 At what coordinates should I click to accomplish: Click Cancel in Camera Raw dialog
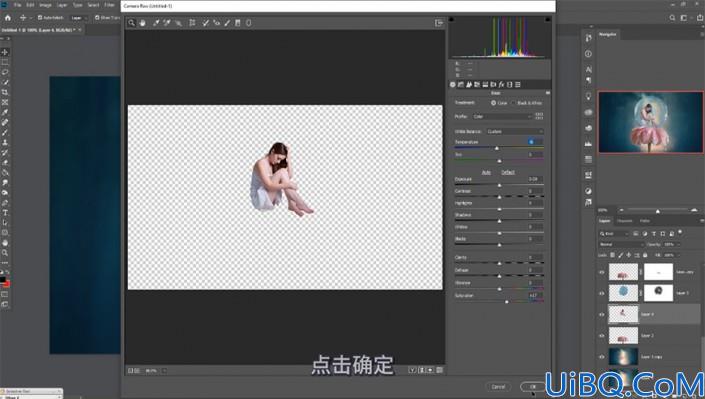498,386
